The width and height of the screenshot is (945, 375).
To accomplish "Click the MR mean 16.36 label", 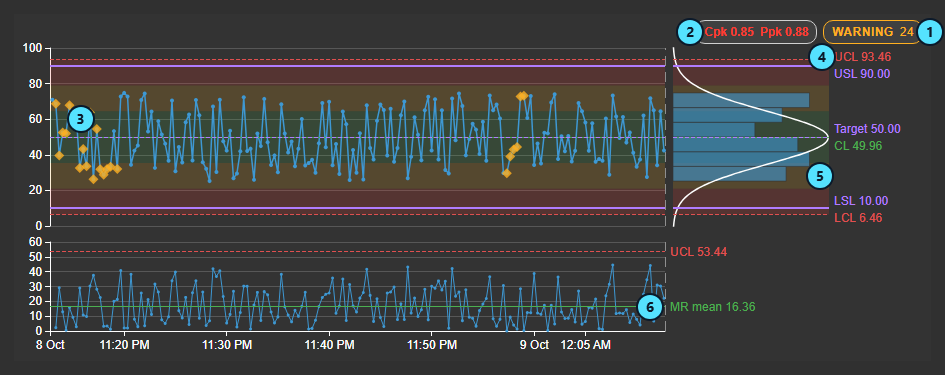I will [712, 307].
